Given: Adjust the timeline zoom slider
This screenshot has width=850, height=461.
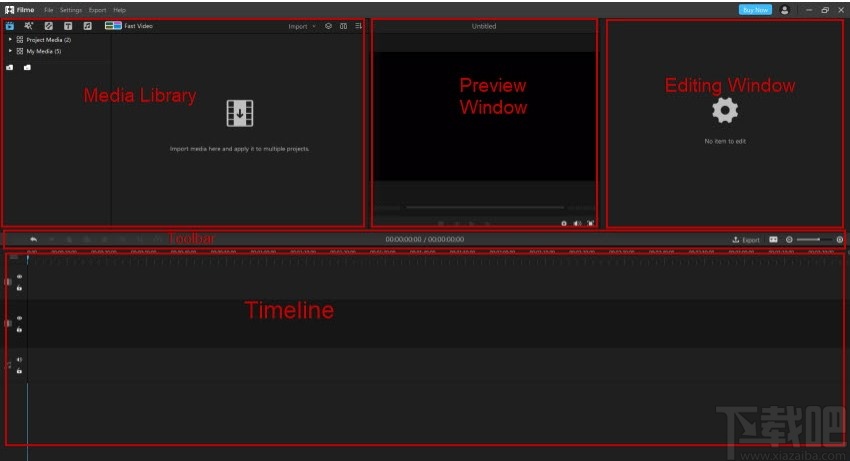Looking at the screenshot, I should point(814,239).
